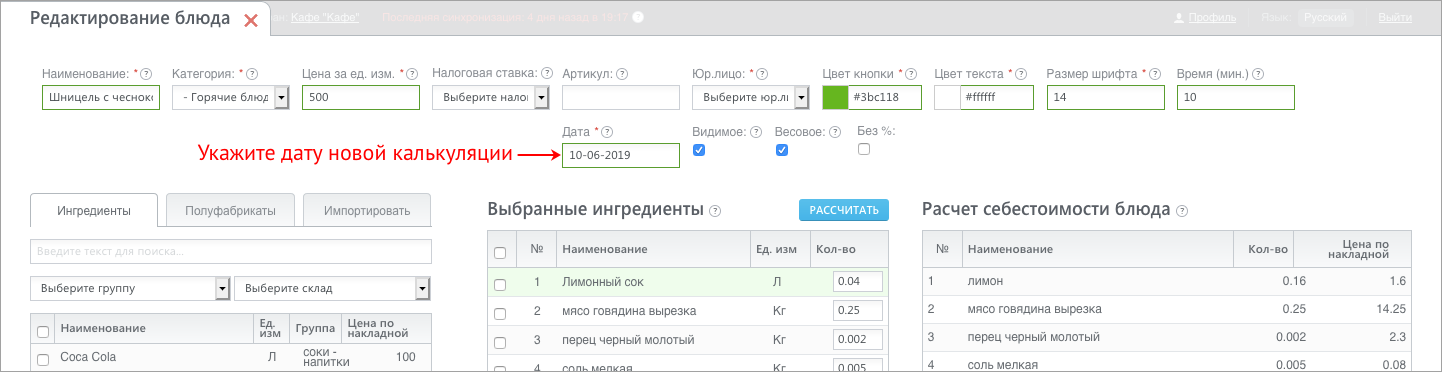Select all in Выбранные ингредиенты header checkbox
The height and width of the screenshot is (372, 1442).
(500, 252)
